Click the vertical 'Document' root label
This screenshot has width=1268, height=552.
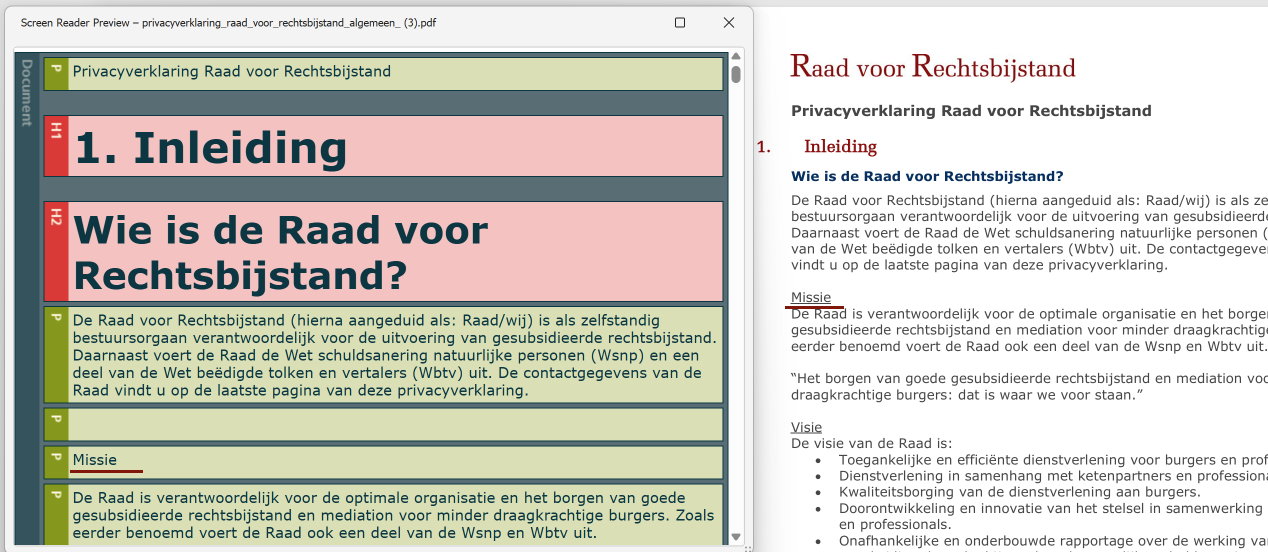[x=27, y=92]
